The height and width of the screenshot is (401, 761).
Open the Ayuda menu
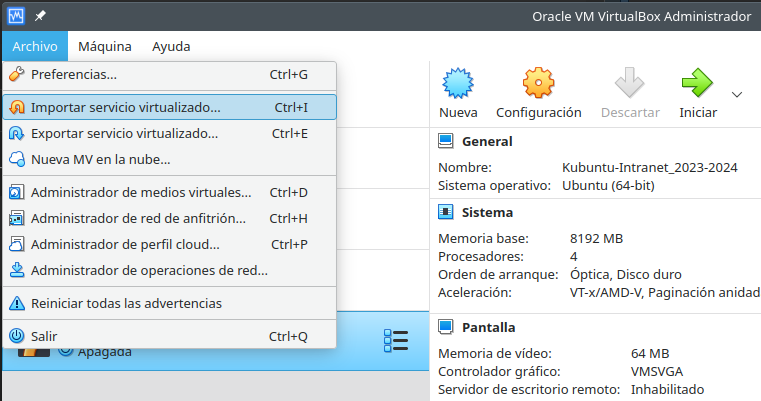171,46
